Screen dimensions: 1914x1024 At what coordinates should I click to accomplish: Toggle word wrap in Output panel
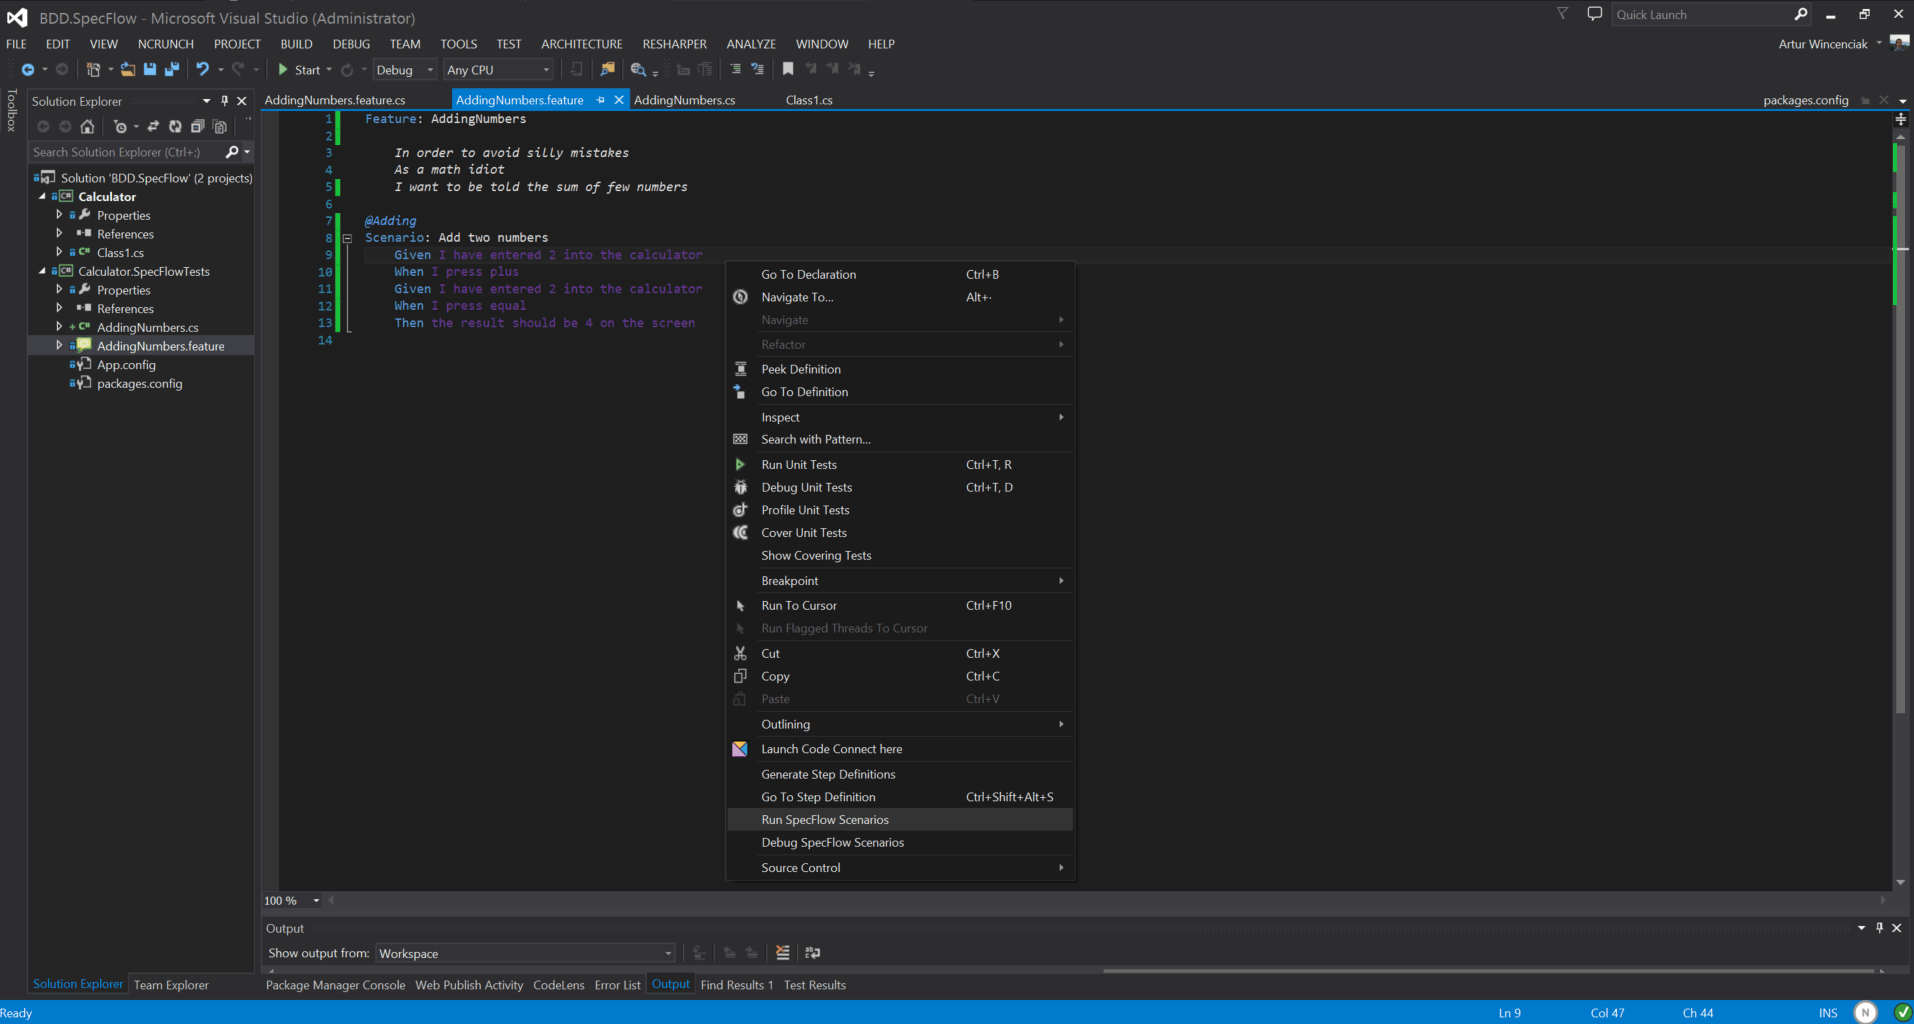(812, 953)
